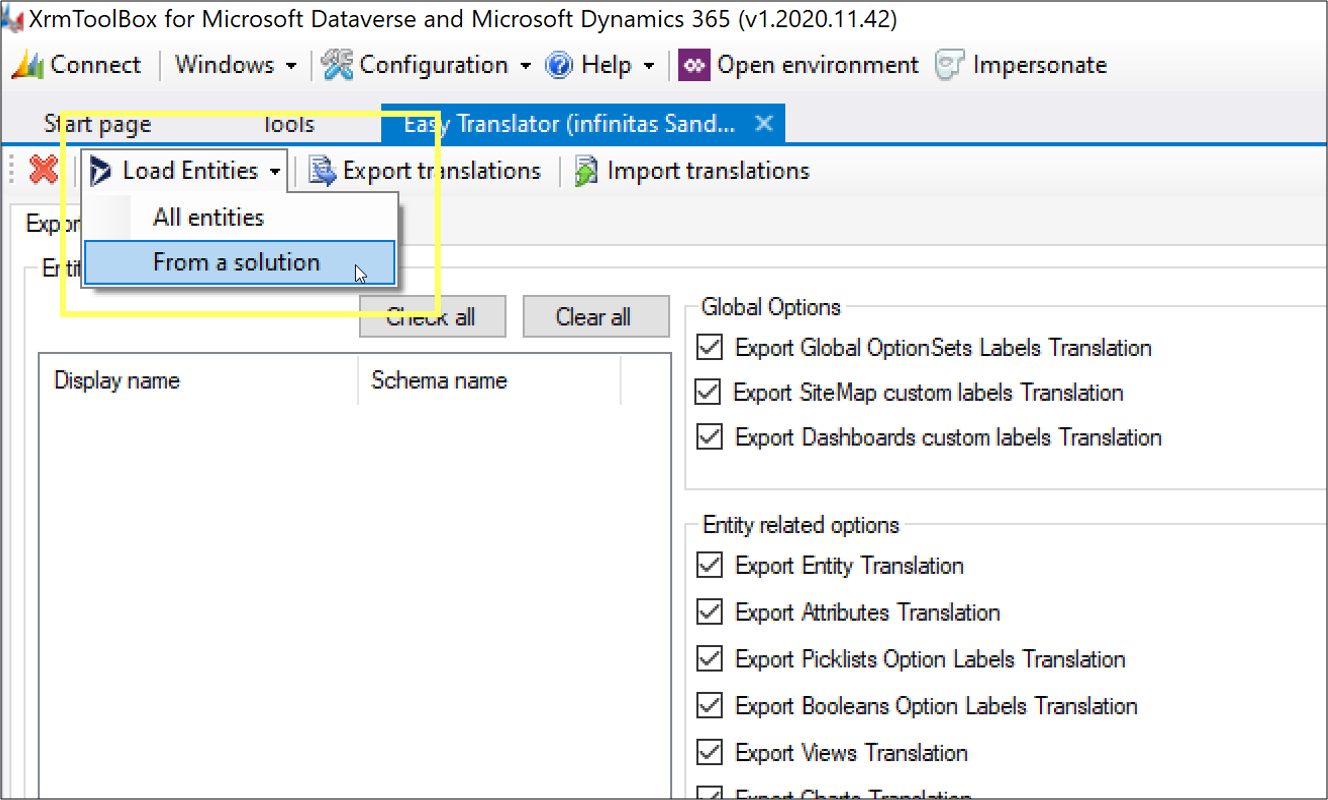Viewport: 1328px width, 800px height.
Task: Toggle Export SiteMap custom labels Translation
Action: 707,392
